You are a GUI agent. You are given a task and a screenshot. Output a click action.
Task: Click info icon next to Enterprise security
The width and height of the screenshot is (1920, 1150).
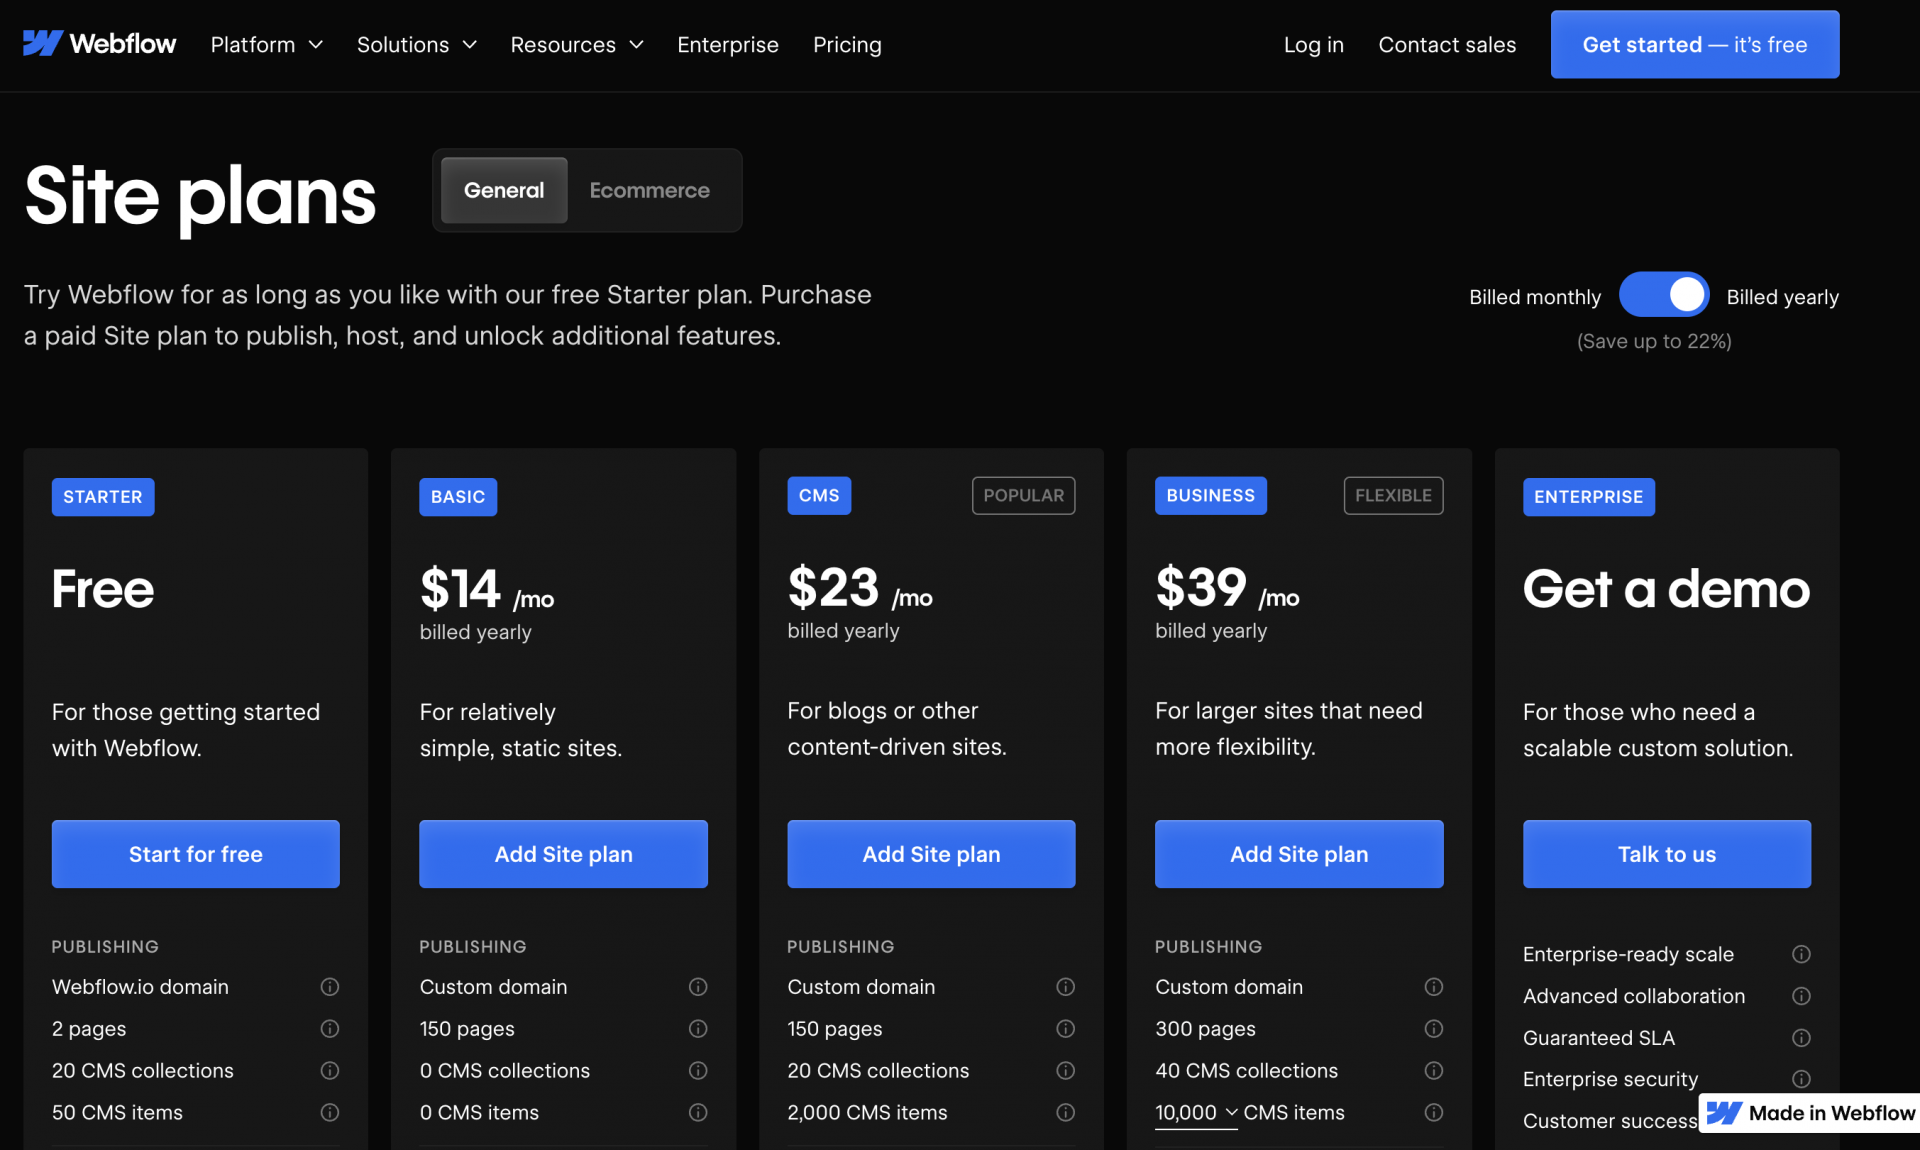click(x=1801, y=1079)
